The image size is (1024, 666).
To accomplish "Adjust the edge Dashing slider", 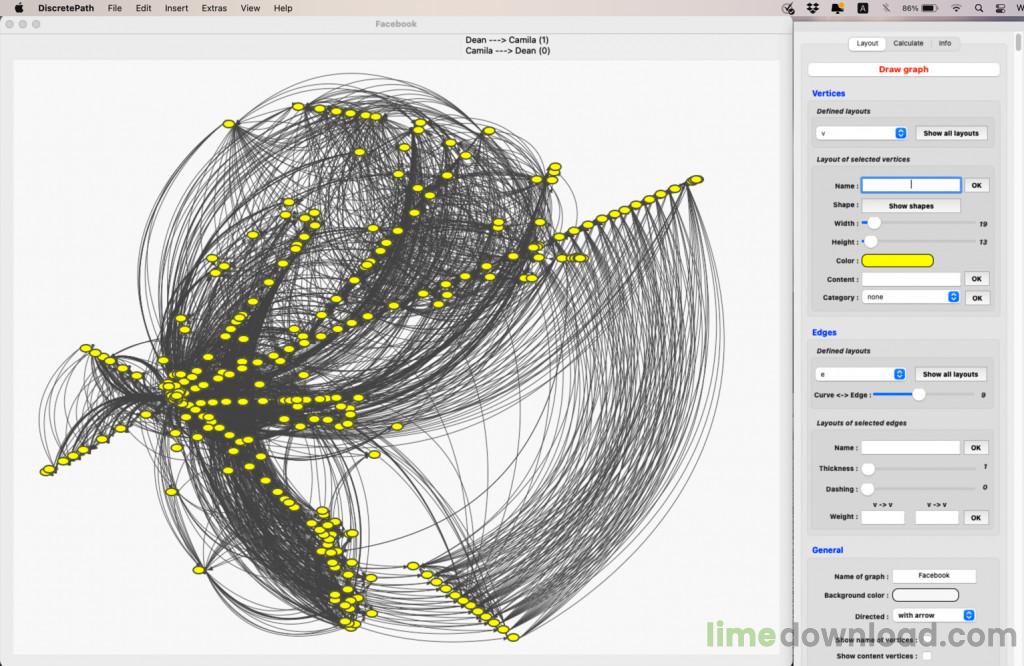I will click(867, 488).
